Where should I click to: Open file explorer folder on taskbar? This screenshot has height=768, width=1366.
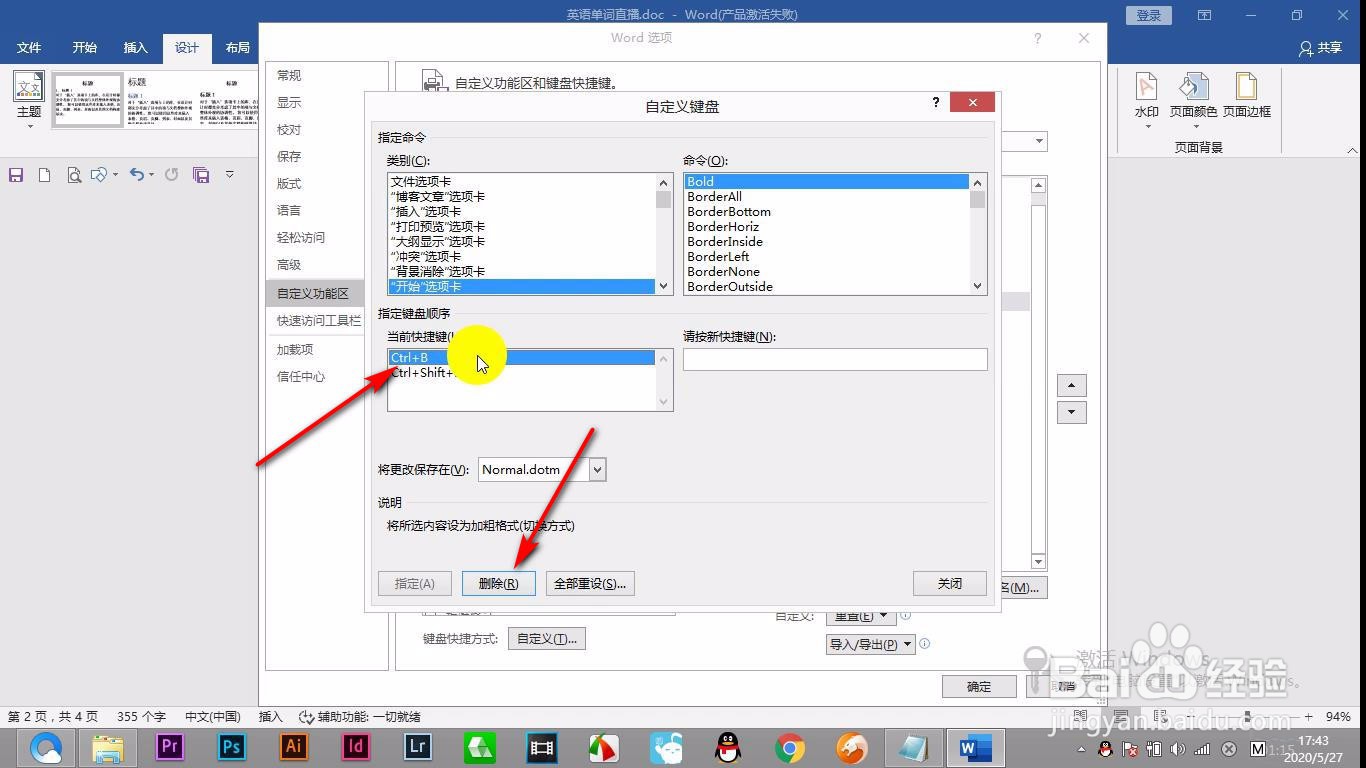[108, 747]
